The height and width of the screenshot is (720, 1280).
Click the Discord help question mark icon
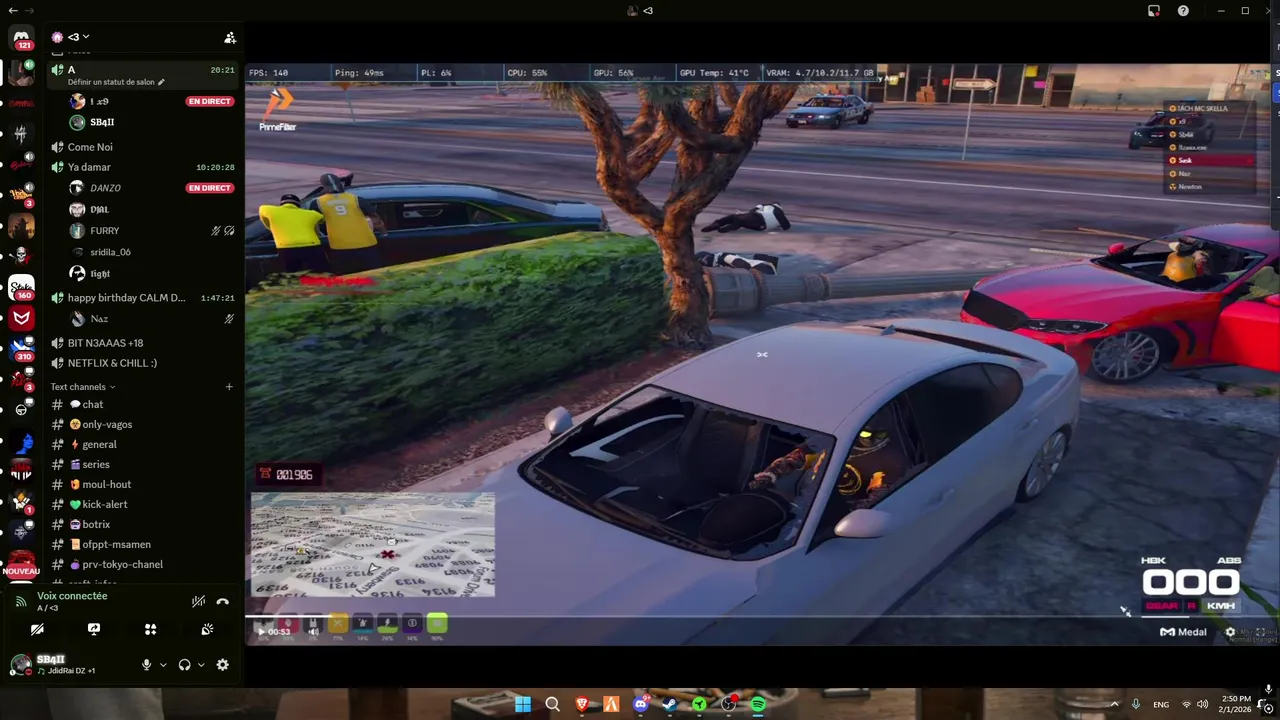[x=1183, y=11]
